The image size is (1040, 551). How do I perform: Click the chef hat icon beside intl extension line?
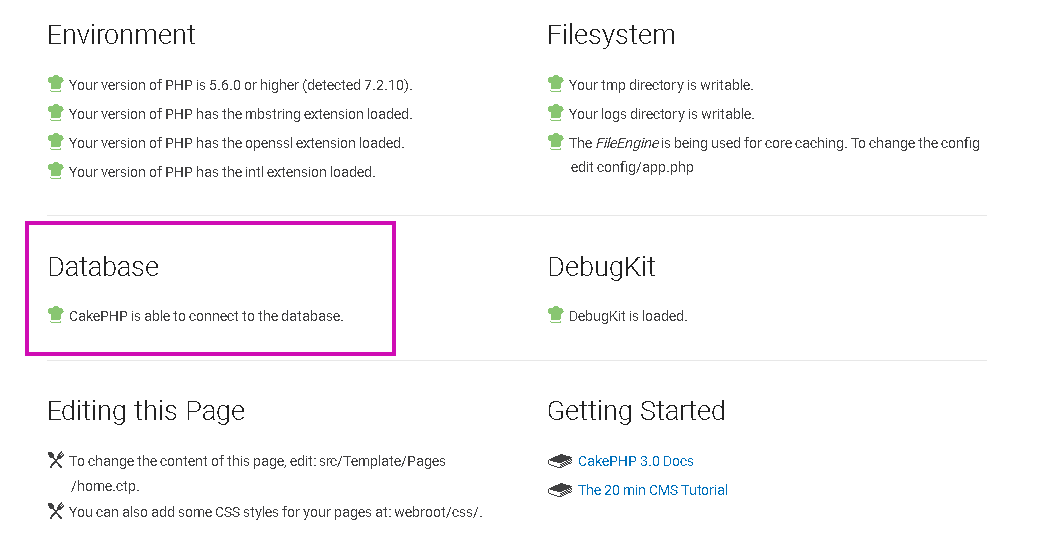click(x=56, y=170)
